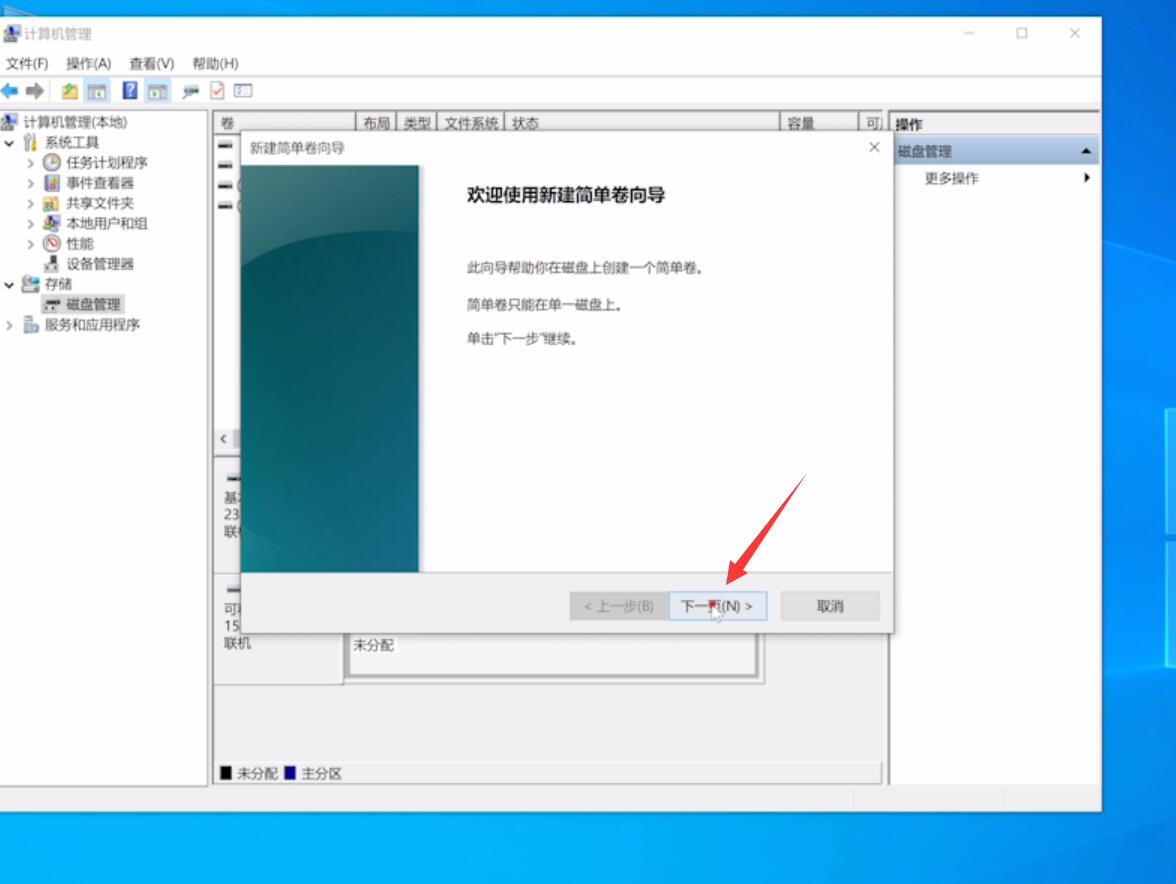The image size is (1176, 884).
Task: Click the black 未分配 legend swatch
Action: click(226, 772)
